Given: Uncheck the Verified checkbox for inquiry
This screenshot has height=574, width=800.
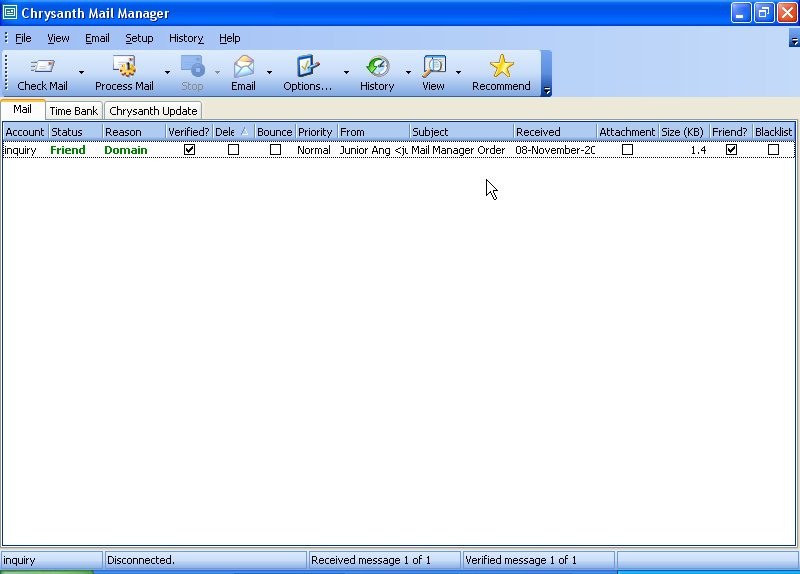Looking at the screenshot, I should tap(190, 150).
